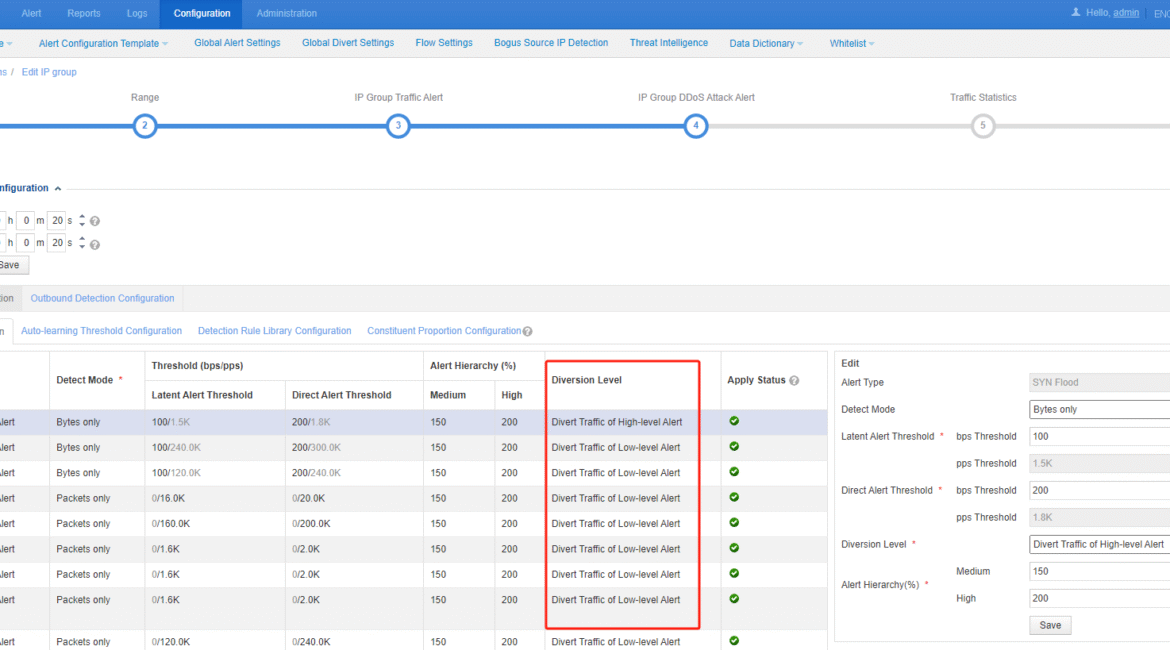Click green apply status check on SYN Flood row
Screen dimensions: 1170x650
point(733,421)
